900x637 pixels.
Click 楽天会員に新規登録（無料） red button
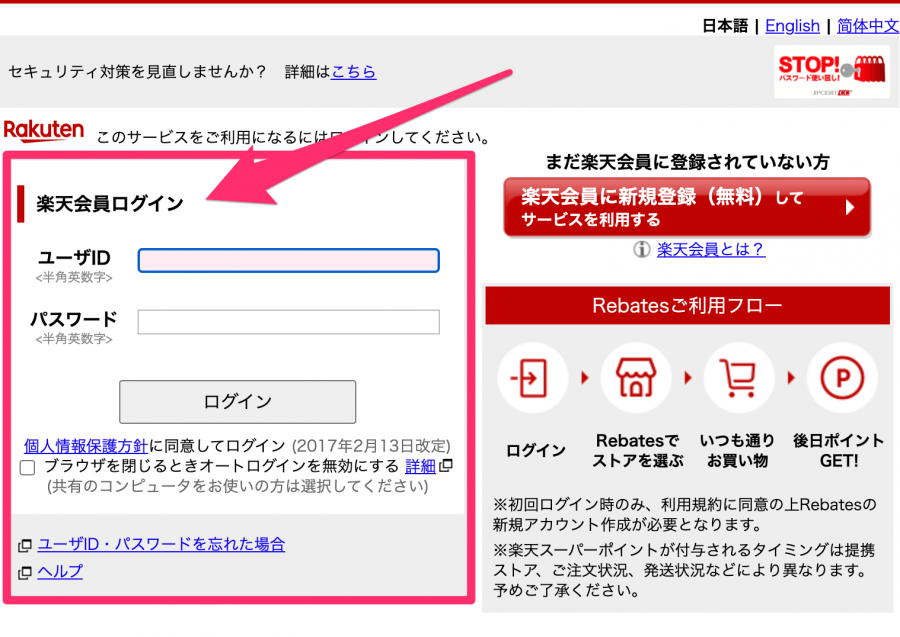click(x=687, y=207)
